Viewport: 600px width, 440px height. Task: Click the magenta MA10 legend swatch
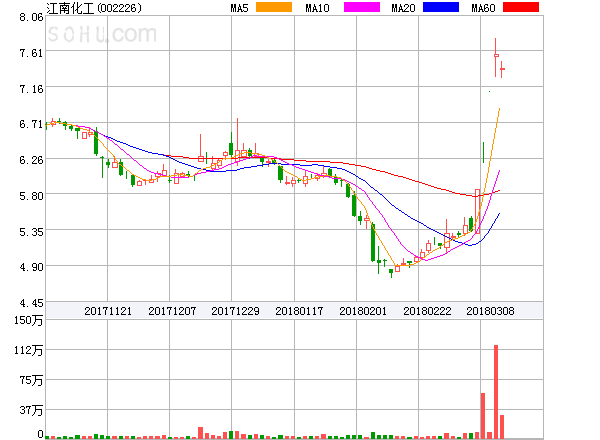pos(362,7)
